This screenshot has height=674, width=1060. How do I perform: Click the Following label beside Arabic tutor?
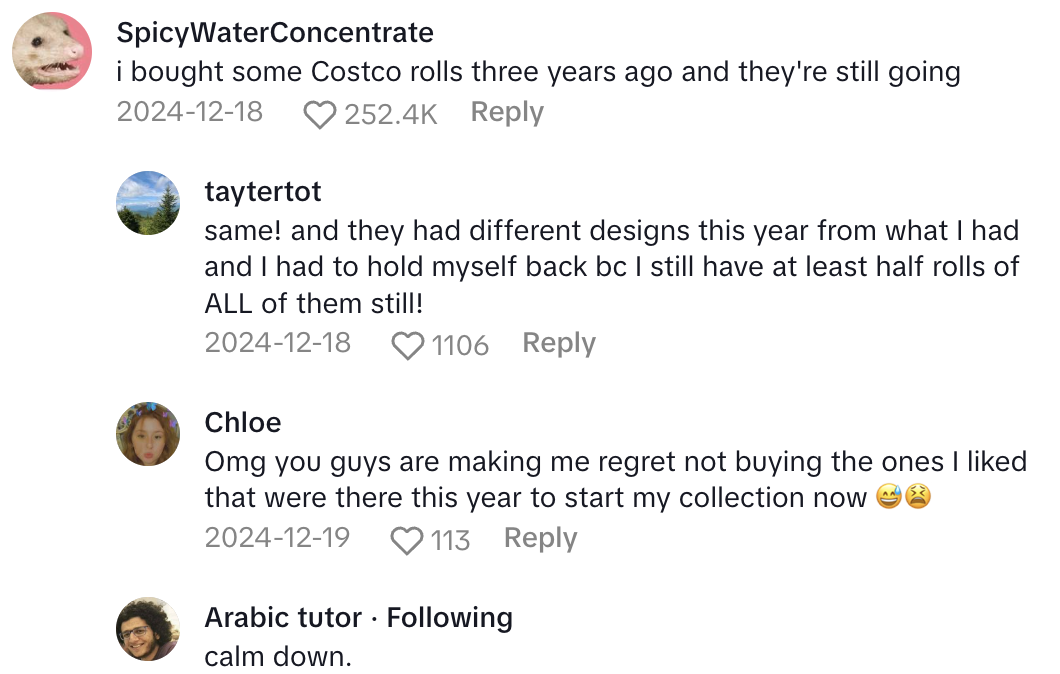click(449, 618)
